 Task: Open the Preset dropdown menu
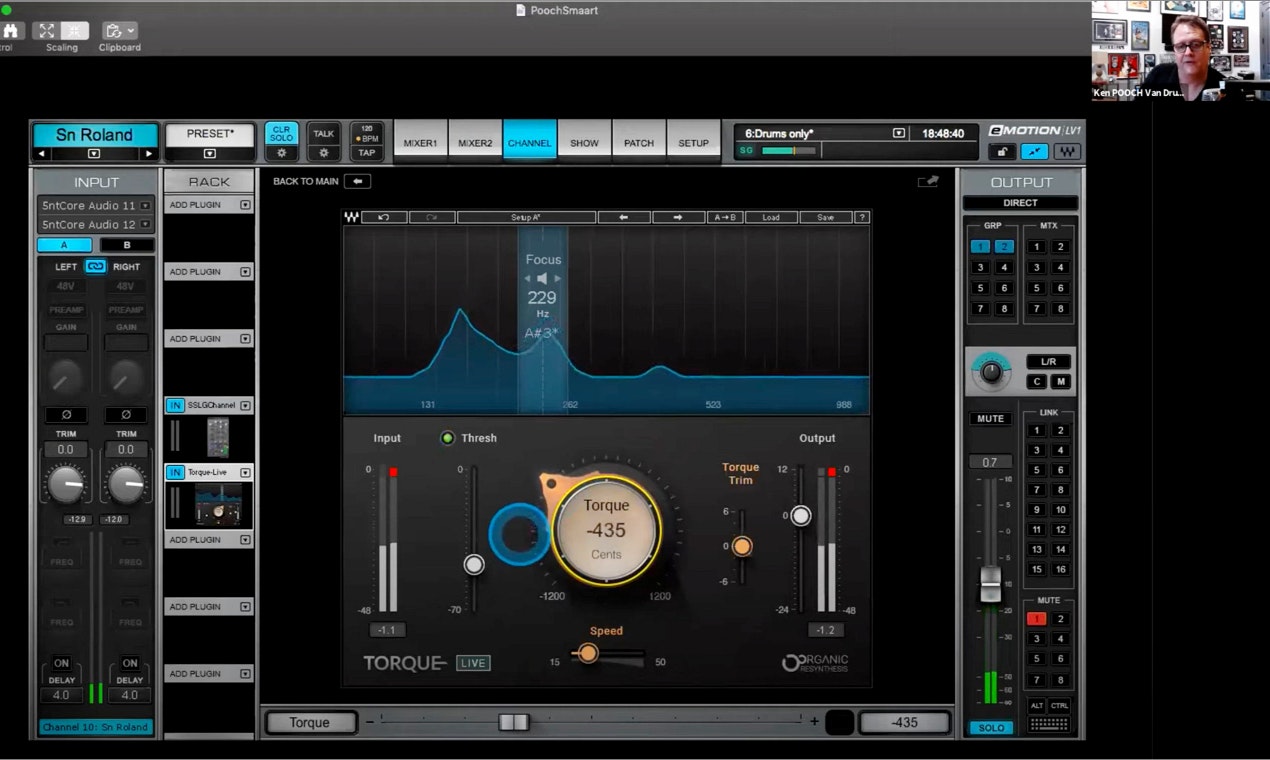[x=210, y=154]
